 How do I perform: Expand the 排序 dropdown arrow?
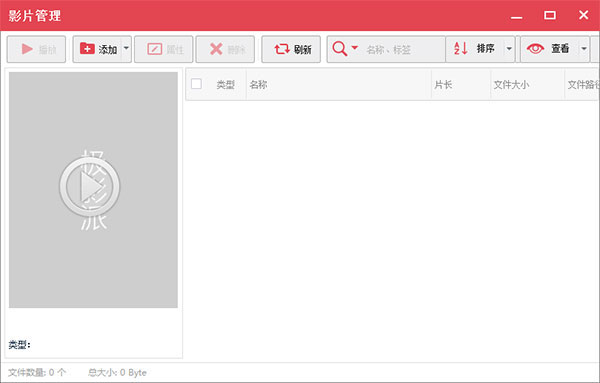(x=509, y=49)
